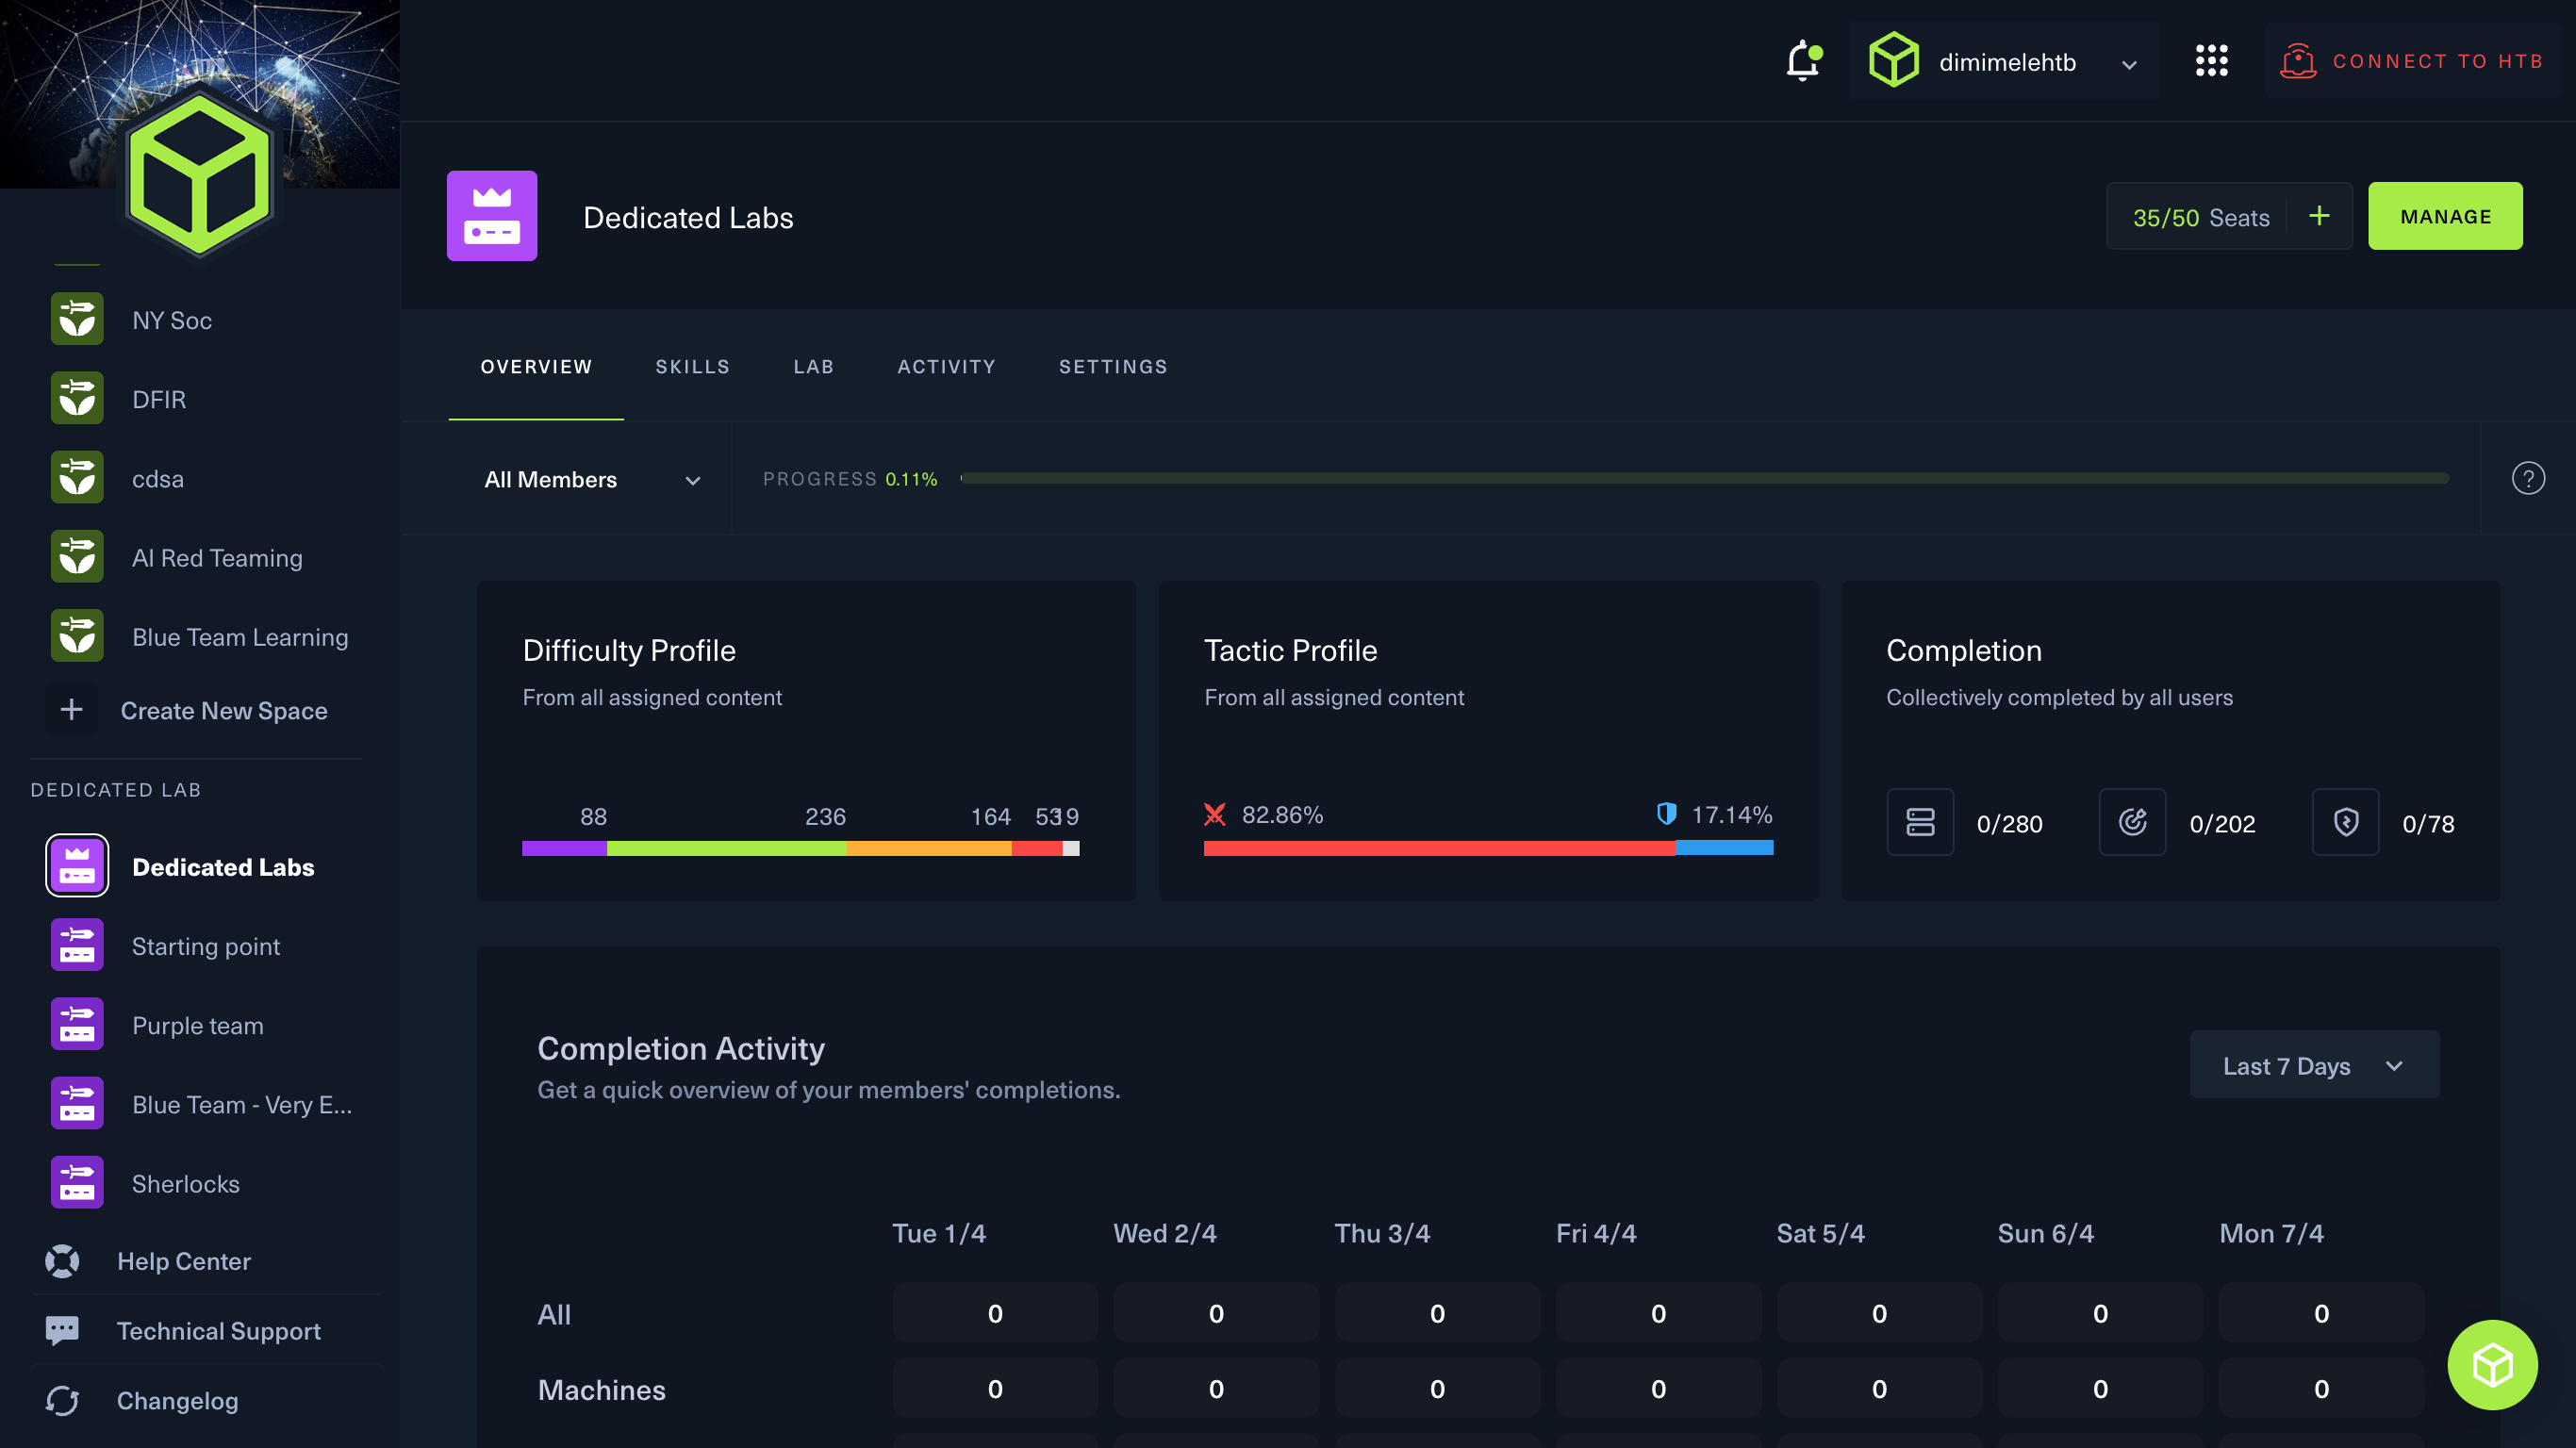
Task: Click the purple segment of Difficulty Profile bar
Action: coord(564,848)
